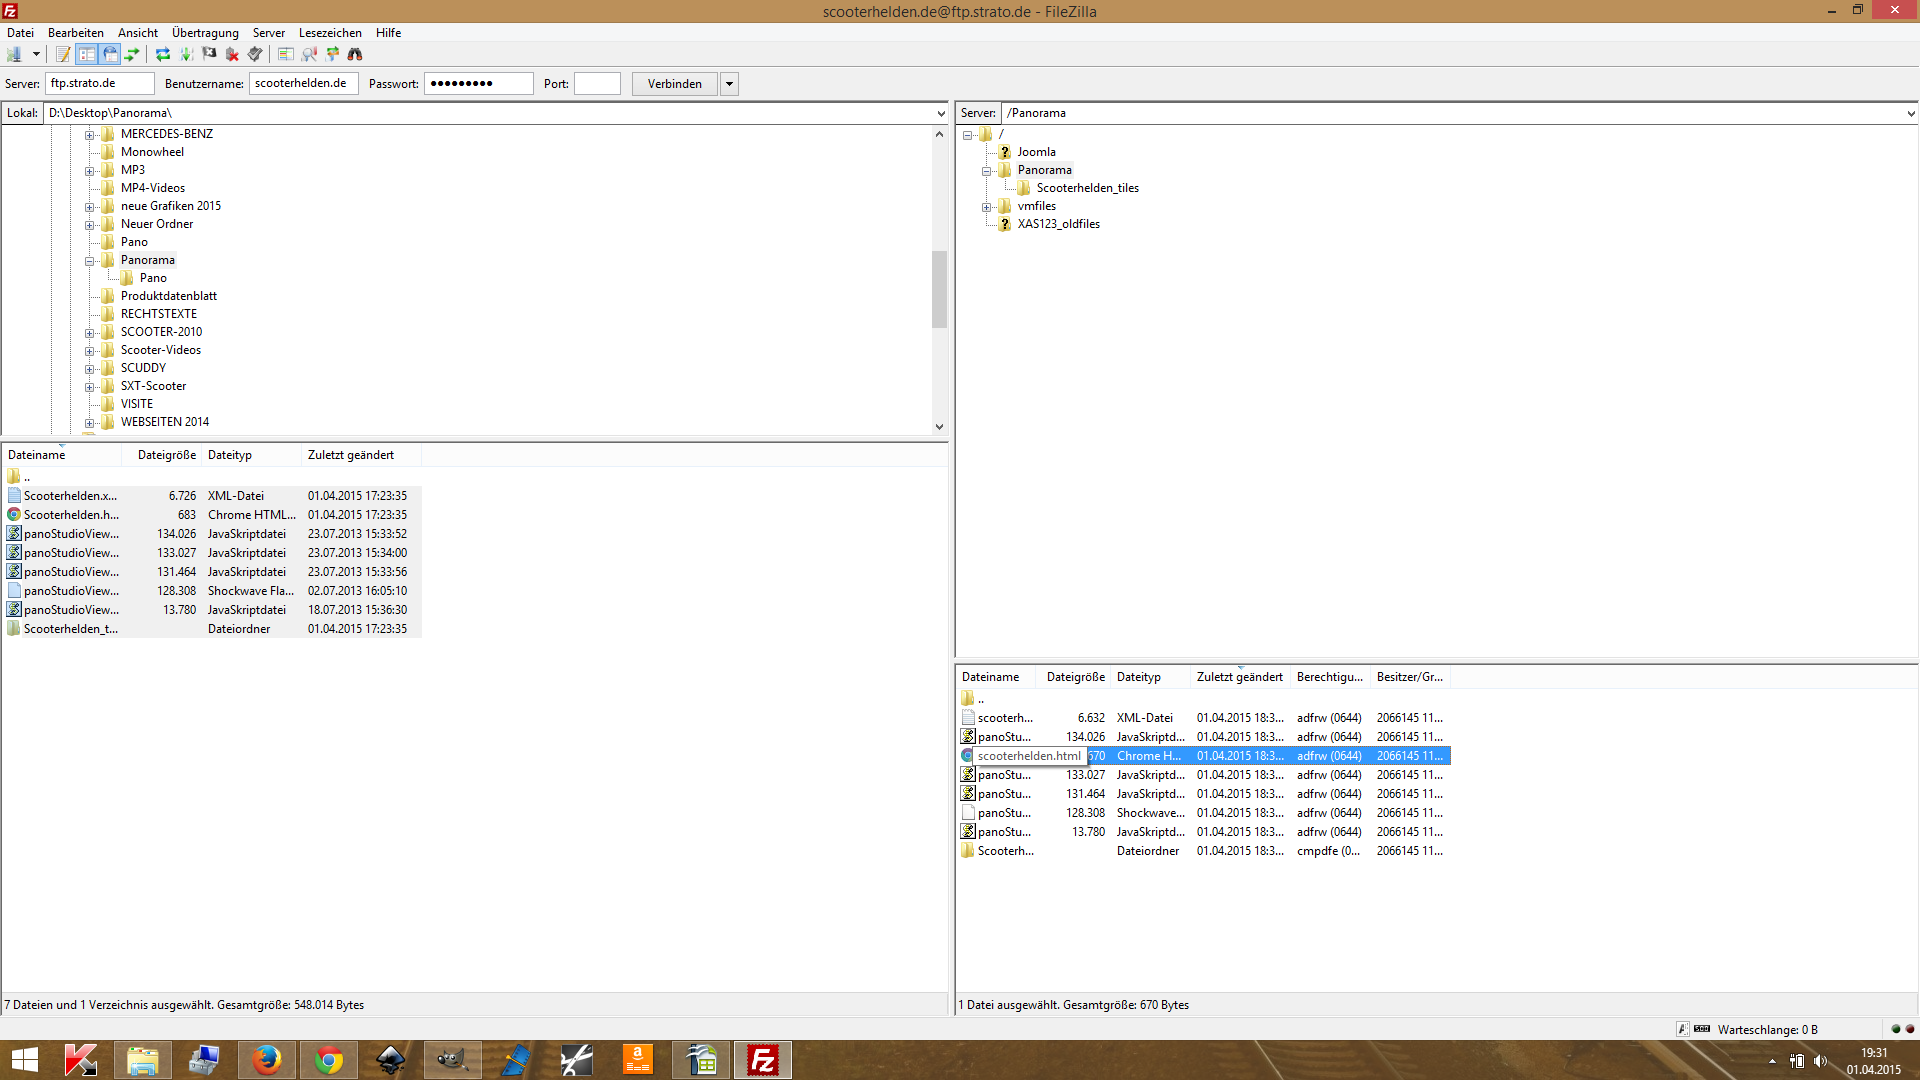
Task: Open remote file search binoculars icon
Action: (x=355, y=54)
